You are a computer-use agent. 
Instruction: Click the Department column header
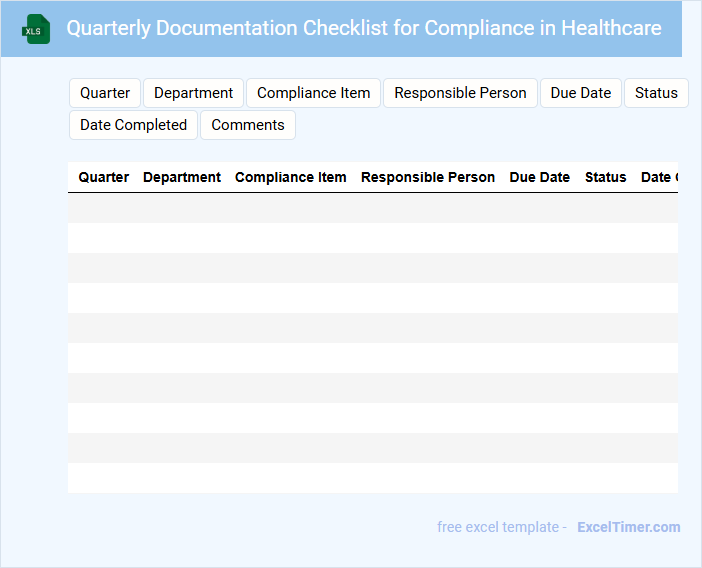click(x=182, y=177)
